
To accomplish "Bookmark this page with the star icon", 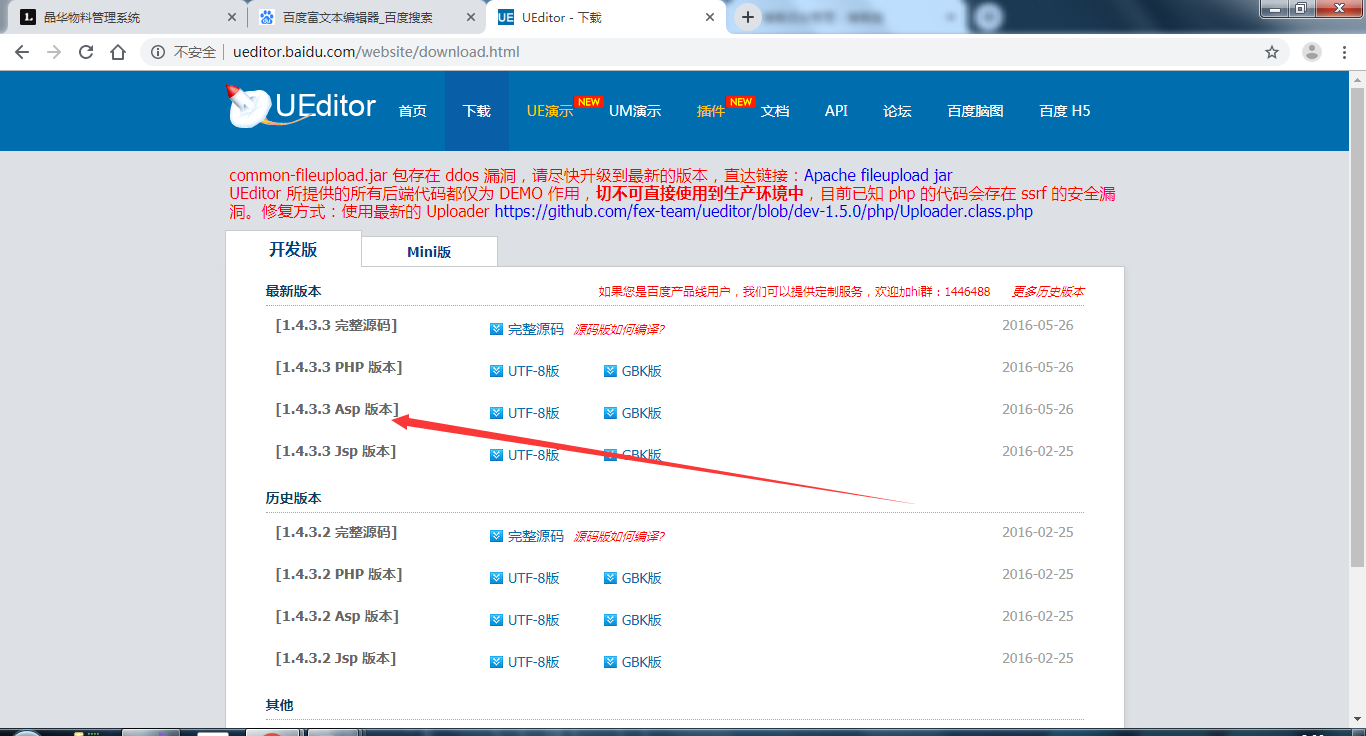I will click(x=1272, y=52).
